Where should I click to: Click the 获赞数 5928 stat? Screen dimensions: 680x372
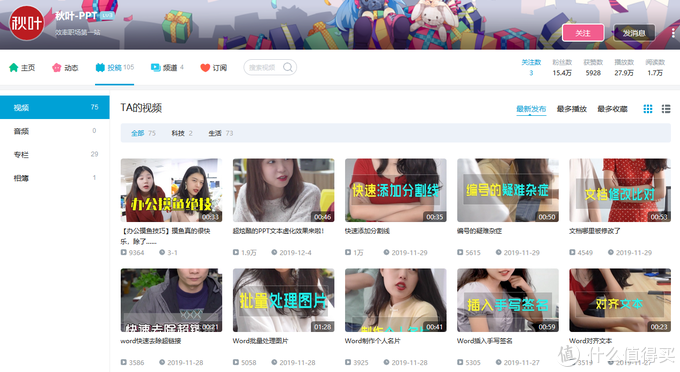coord(593,68)
